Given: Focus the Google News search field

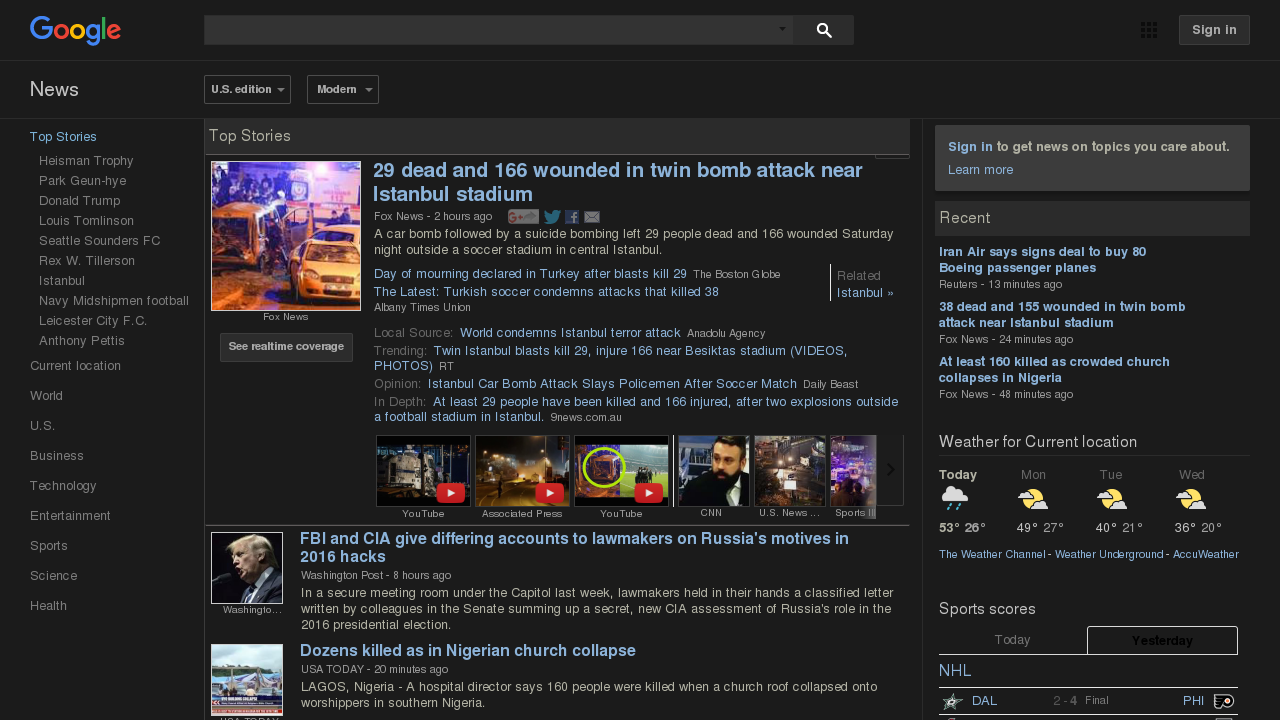Looking at the screenshot, I should point(499,30).
